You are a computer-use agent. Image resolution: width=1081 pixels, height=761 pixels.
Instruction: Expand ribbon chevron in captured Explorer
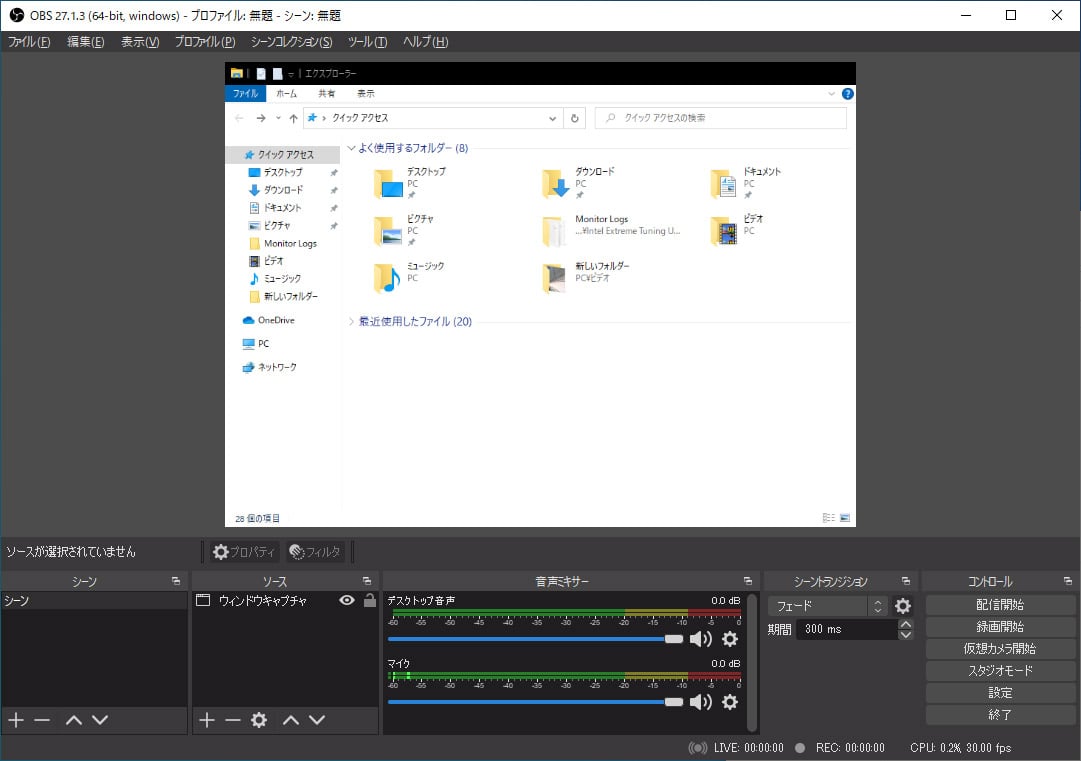pos(831,94)
